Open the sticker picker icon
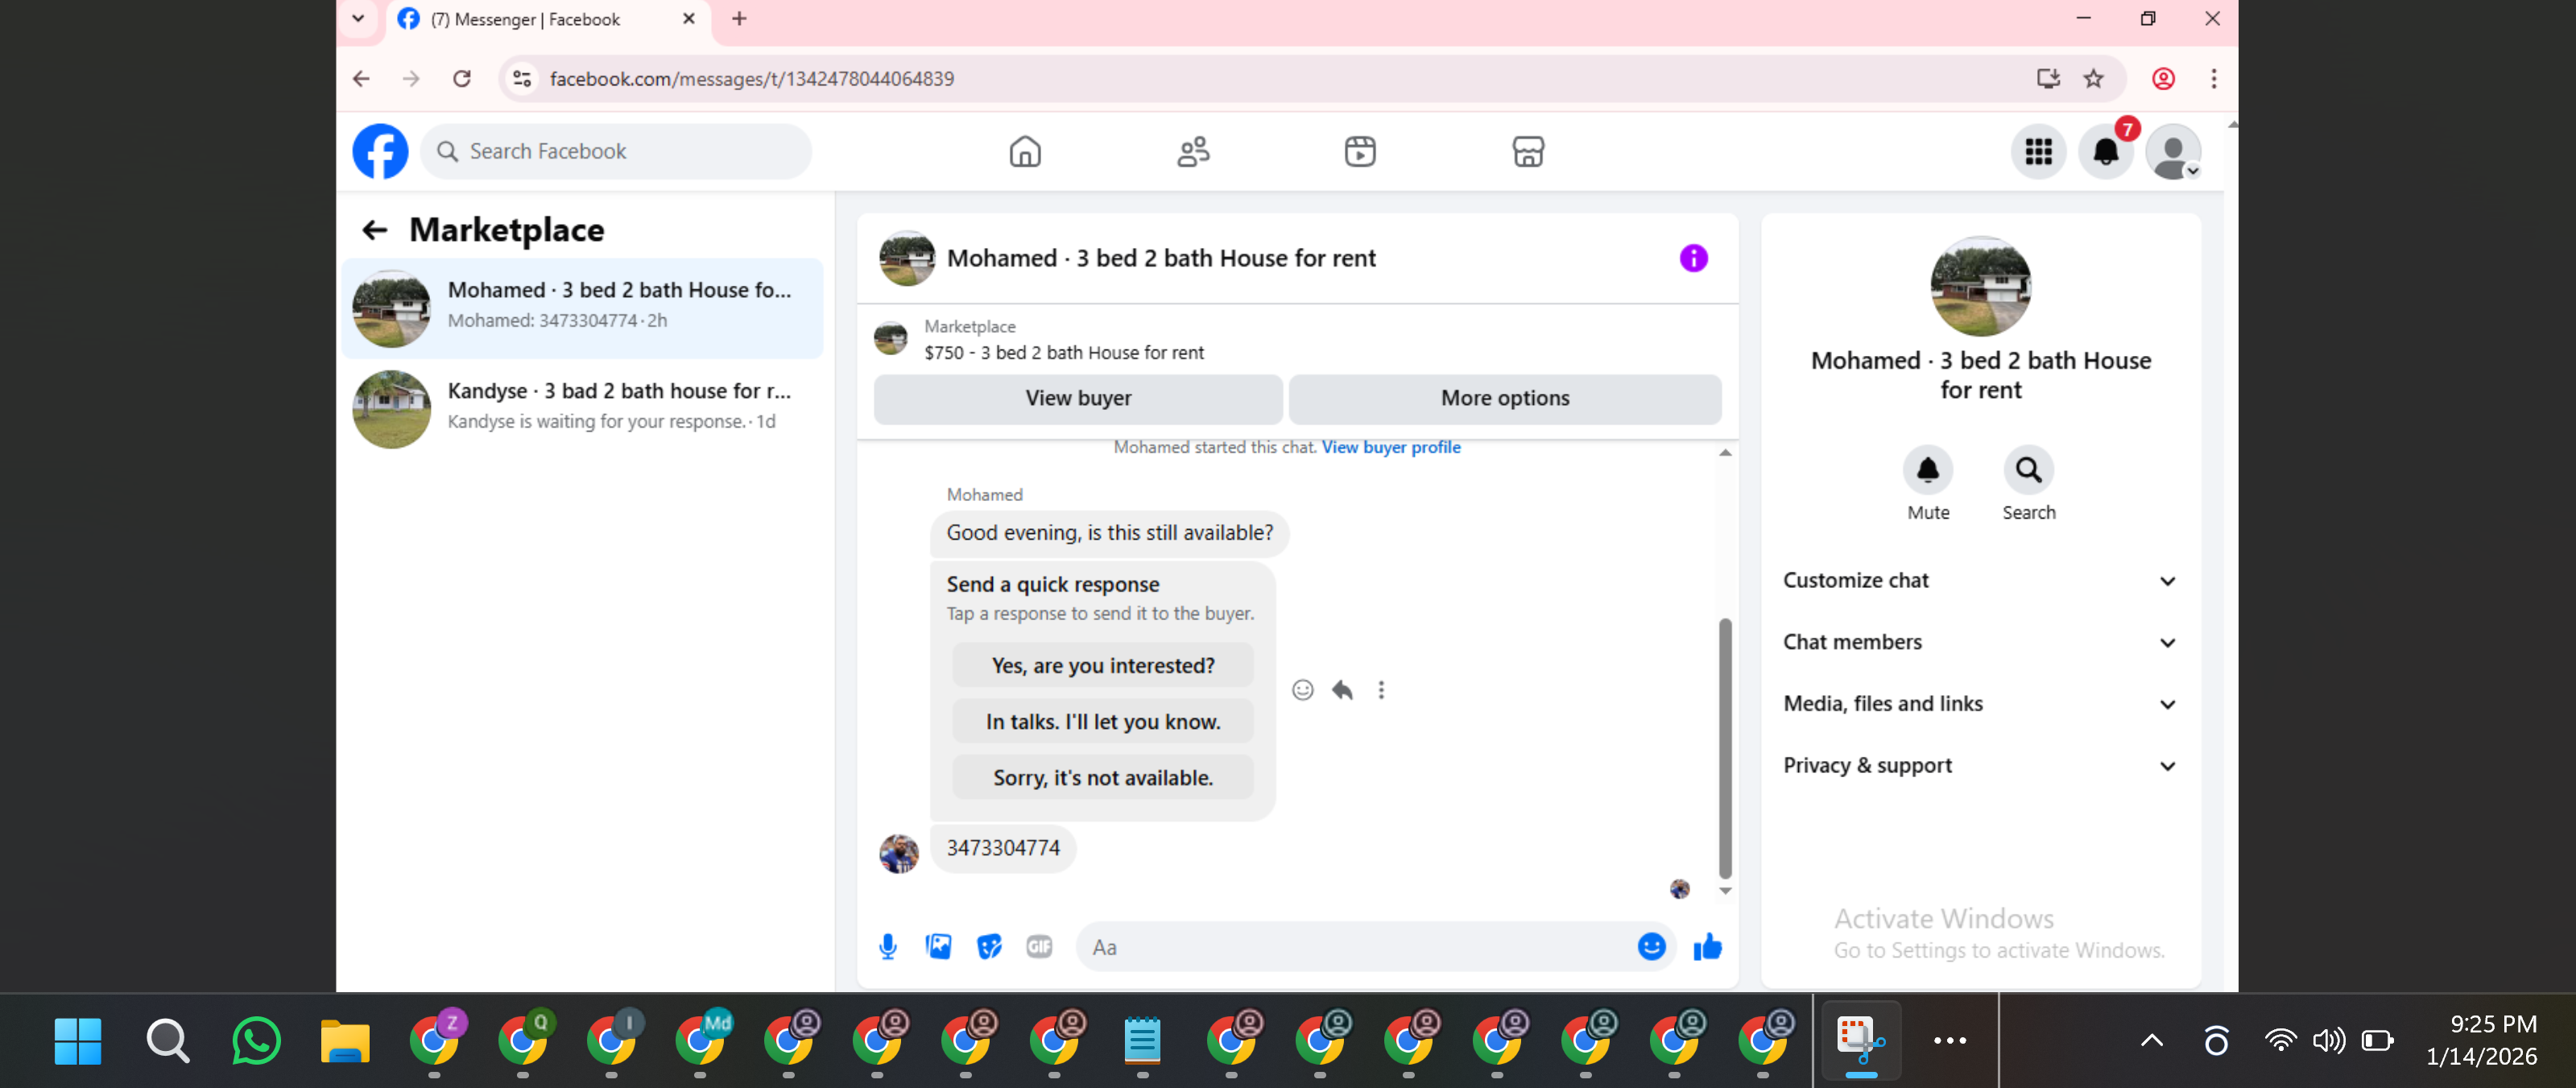 [x=989, y=946]
